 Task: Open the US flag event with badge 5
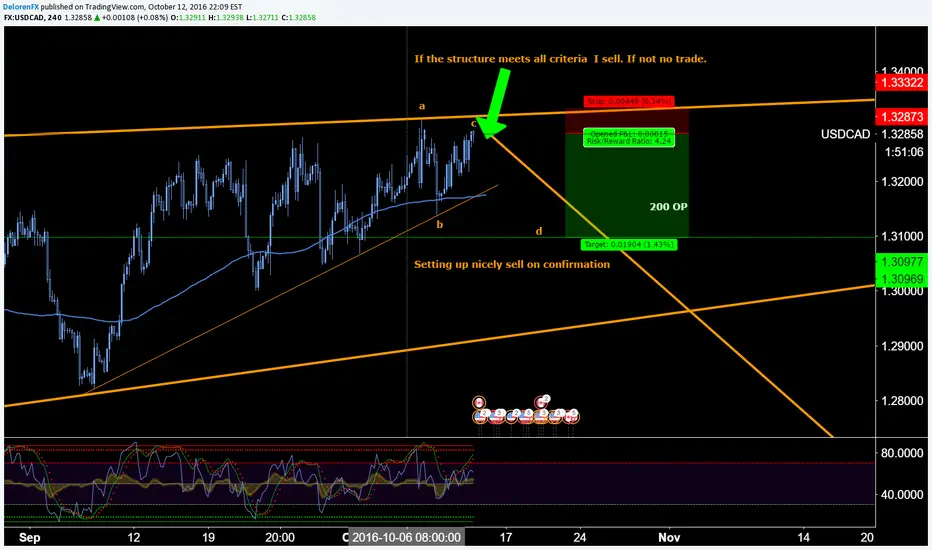tap(525, 417)
